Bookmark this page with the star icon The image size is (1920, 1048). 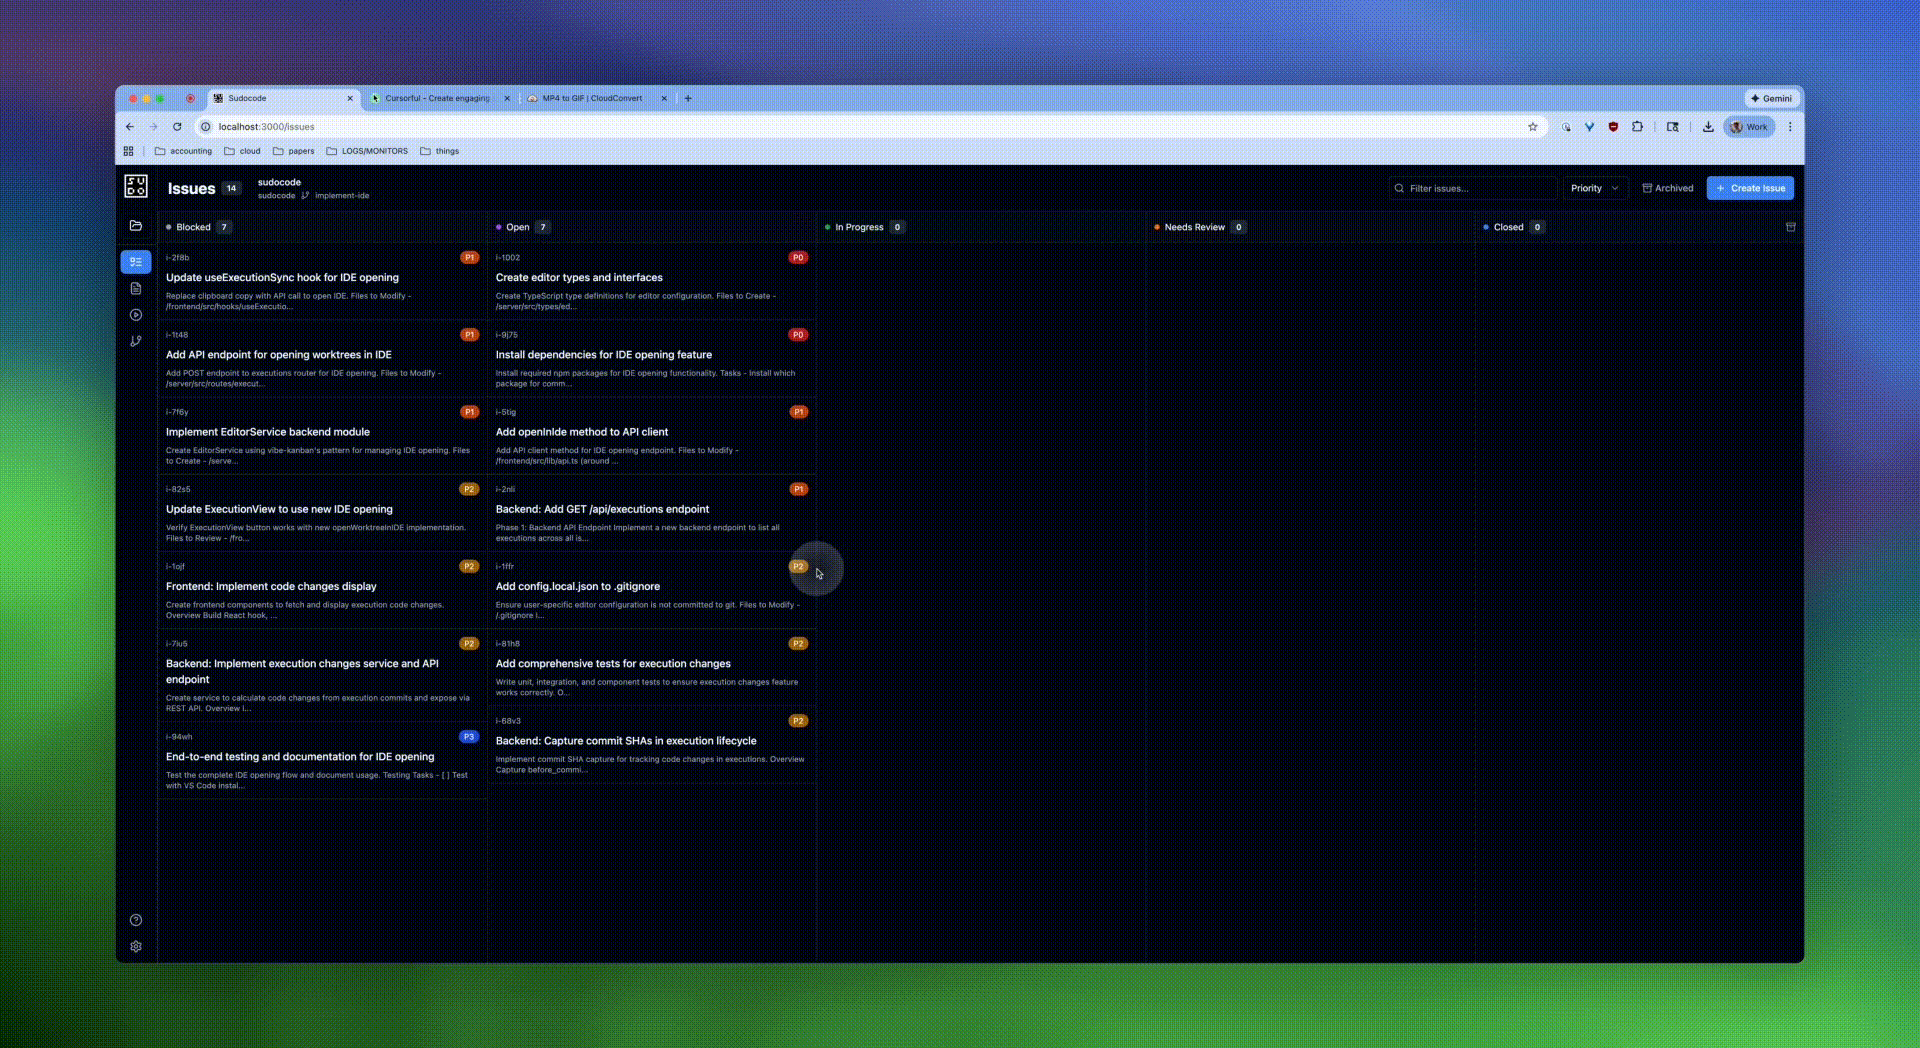tap(1532, 127)
